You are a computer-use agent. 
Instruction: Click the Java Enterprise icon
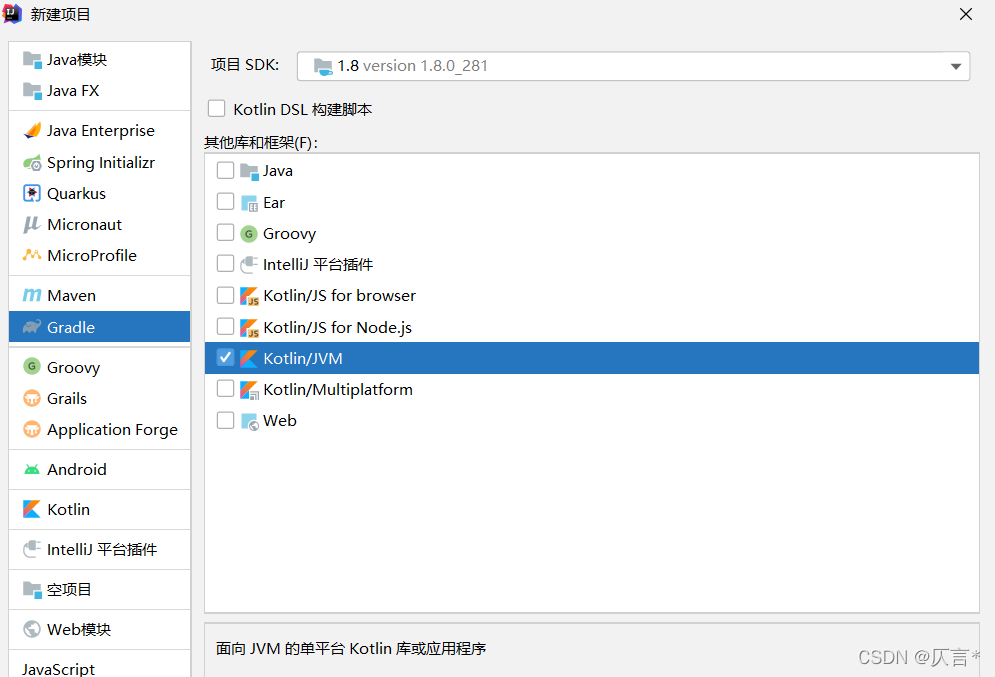coord(32,131)
